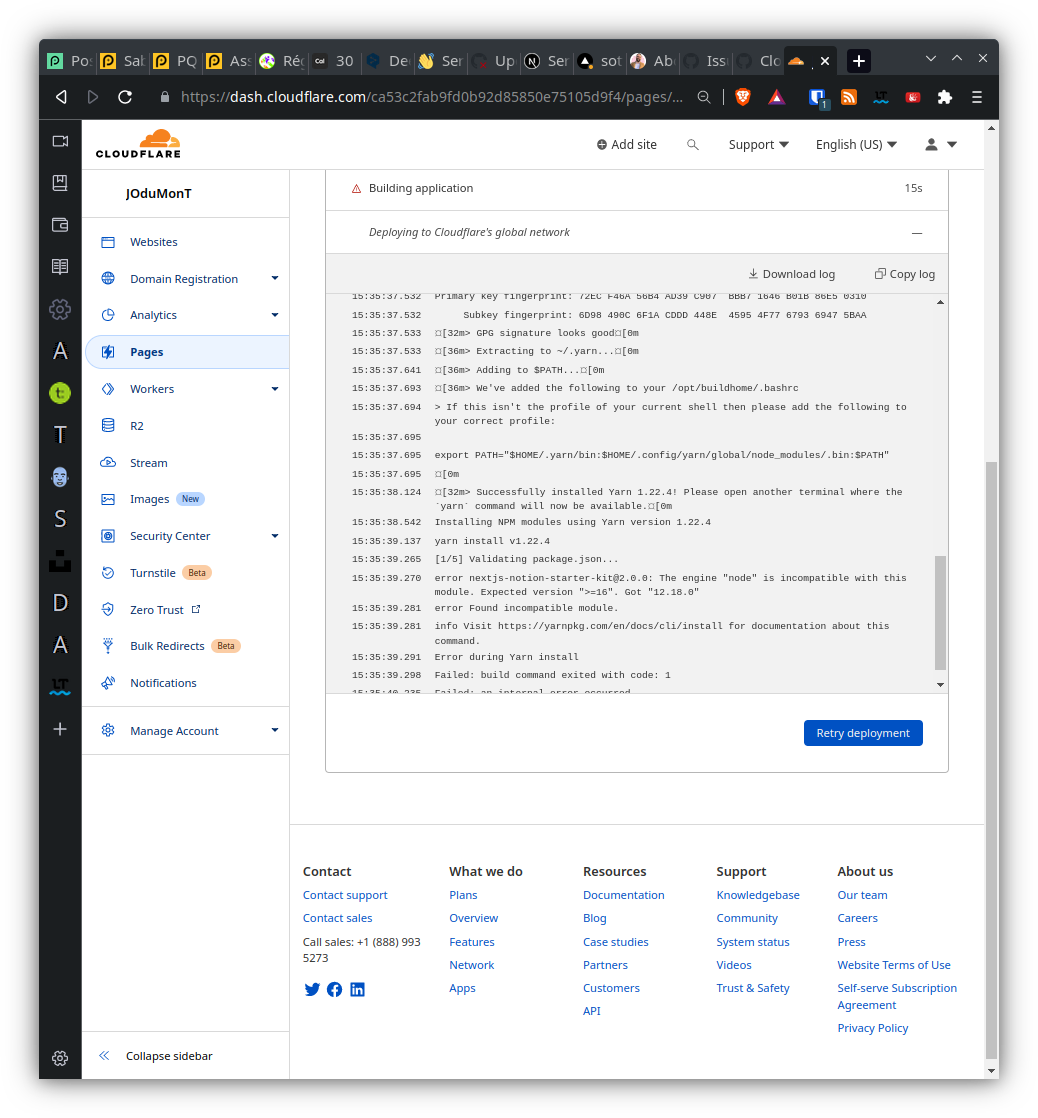Select the Turnstile shield icon

point(108,572)
